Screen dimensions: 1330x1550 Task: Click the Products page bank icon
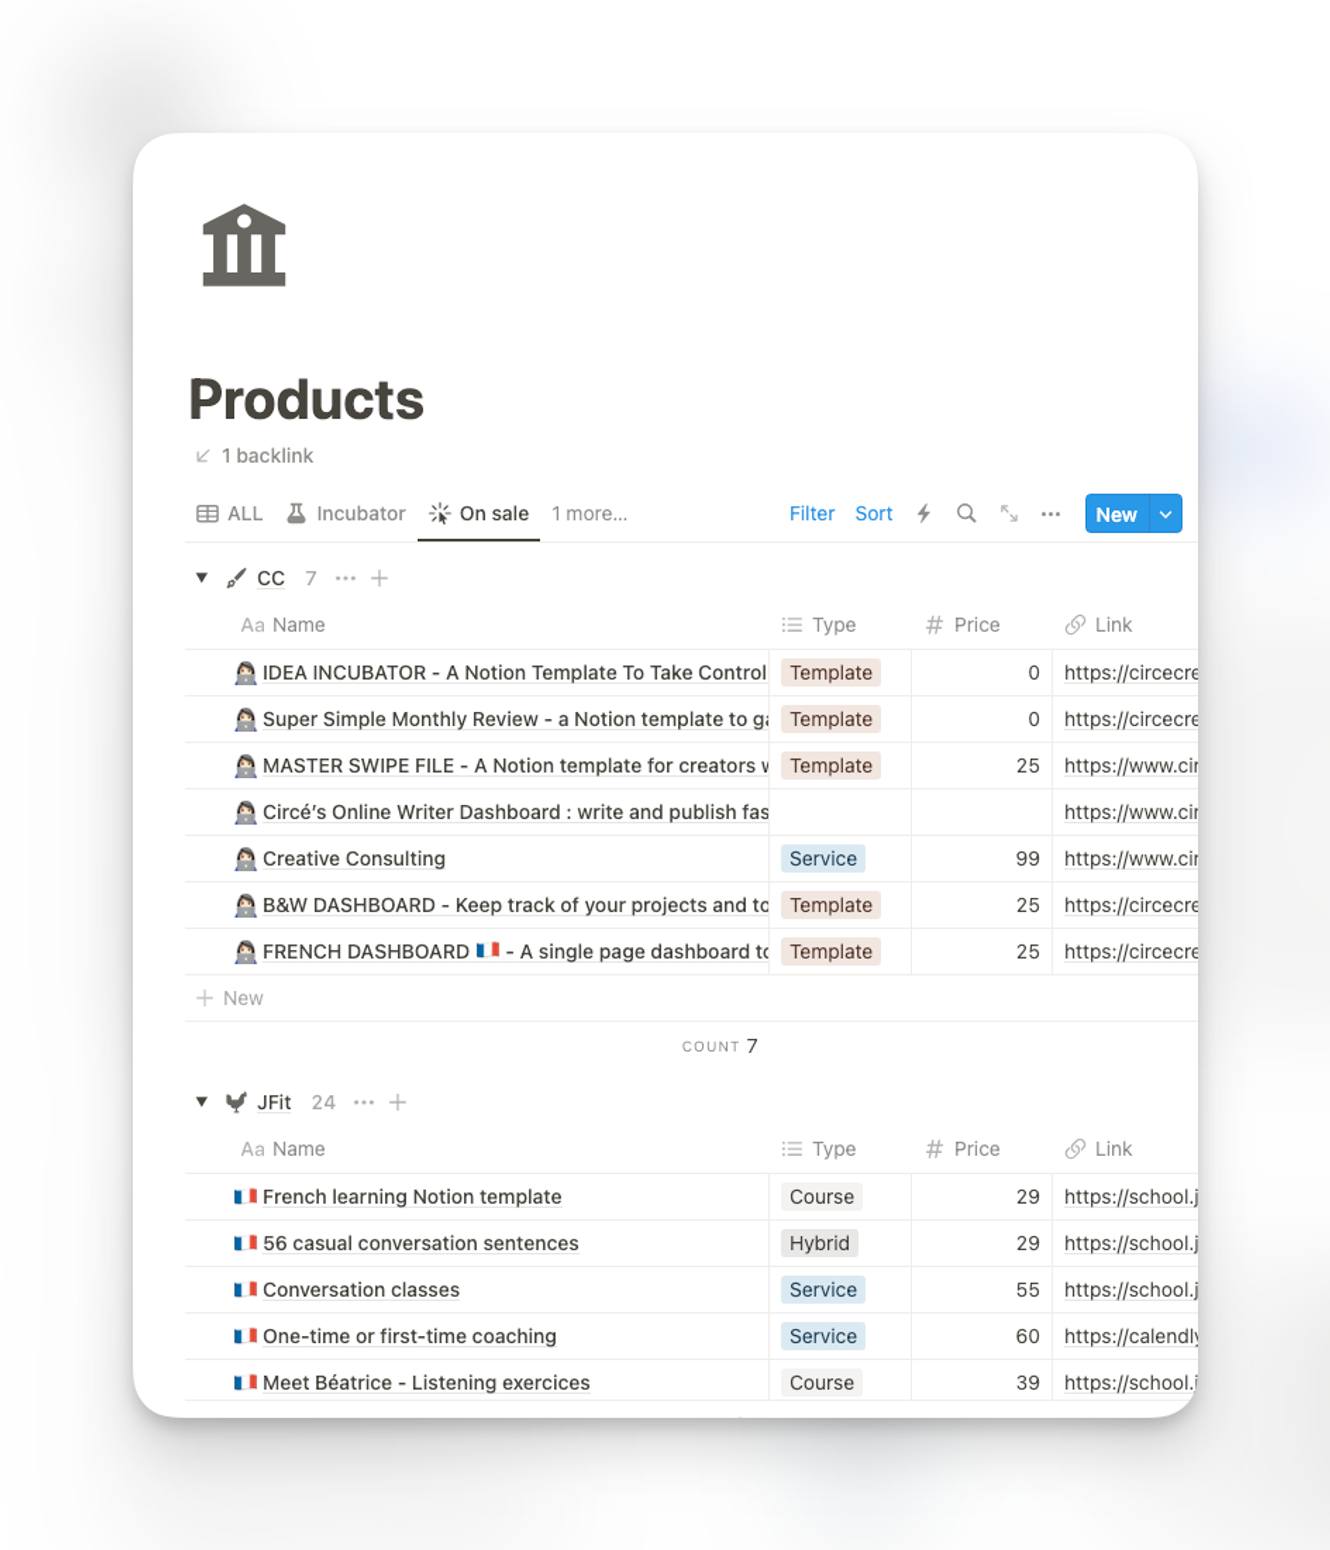[244, 246]
